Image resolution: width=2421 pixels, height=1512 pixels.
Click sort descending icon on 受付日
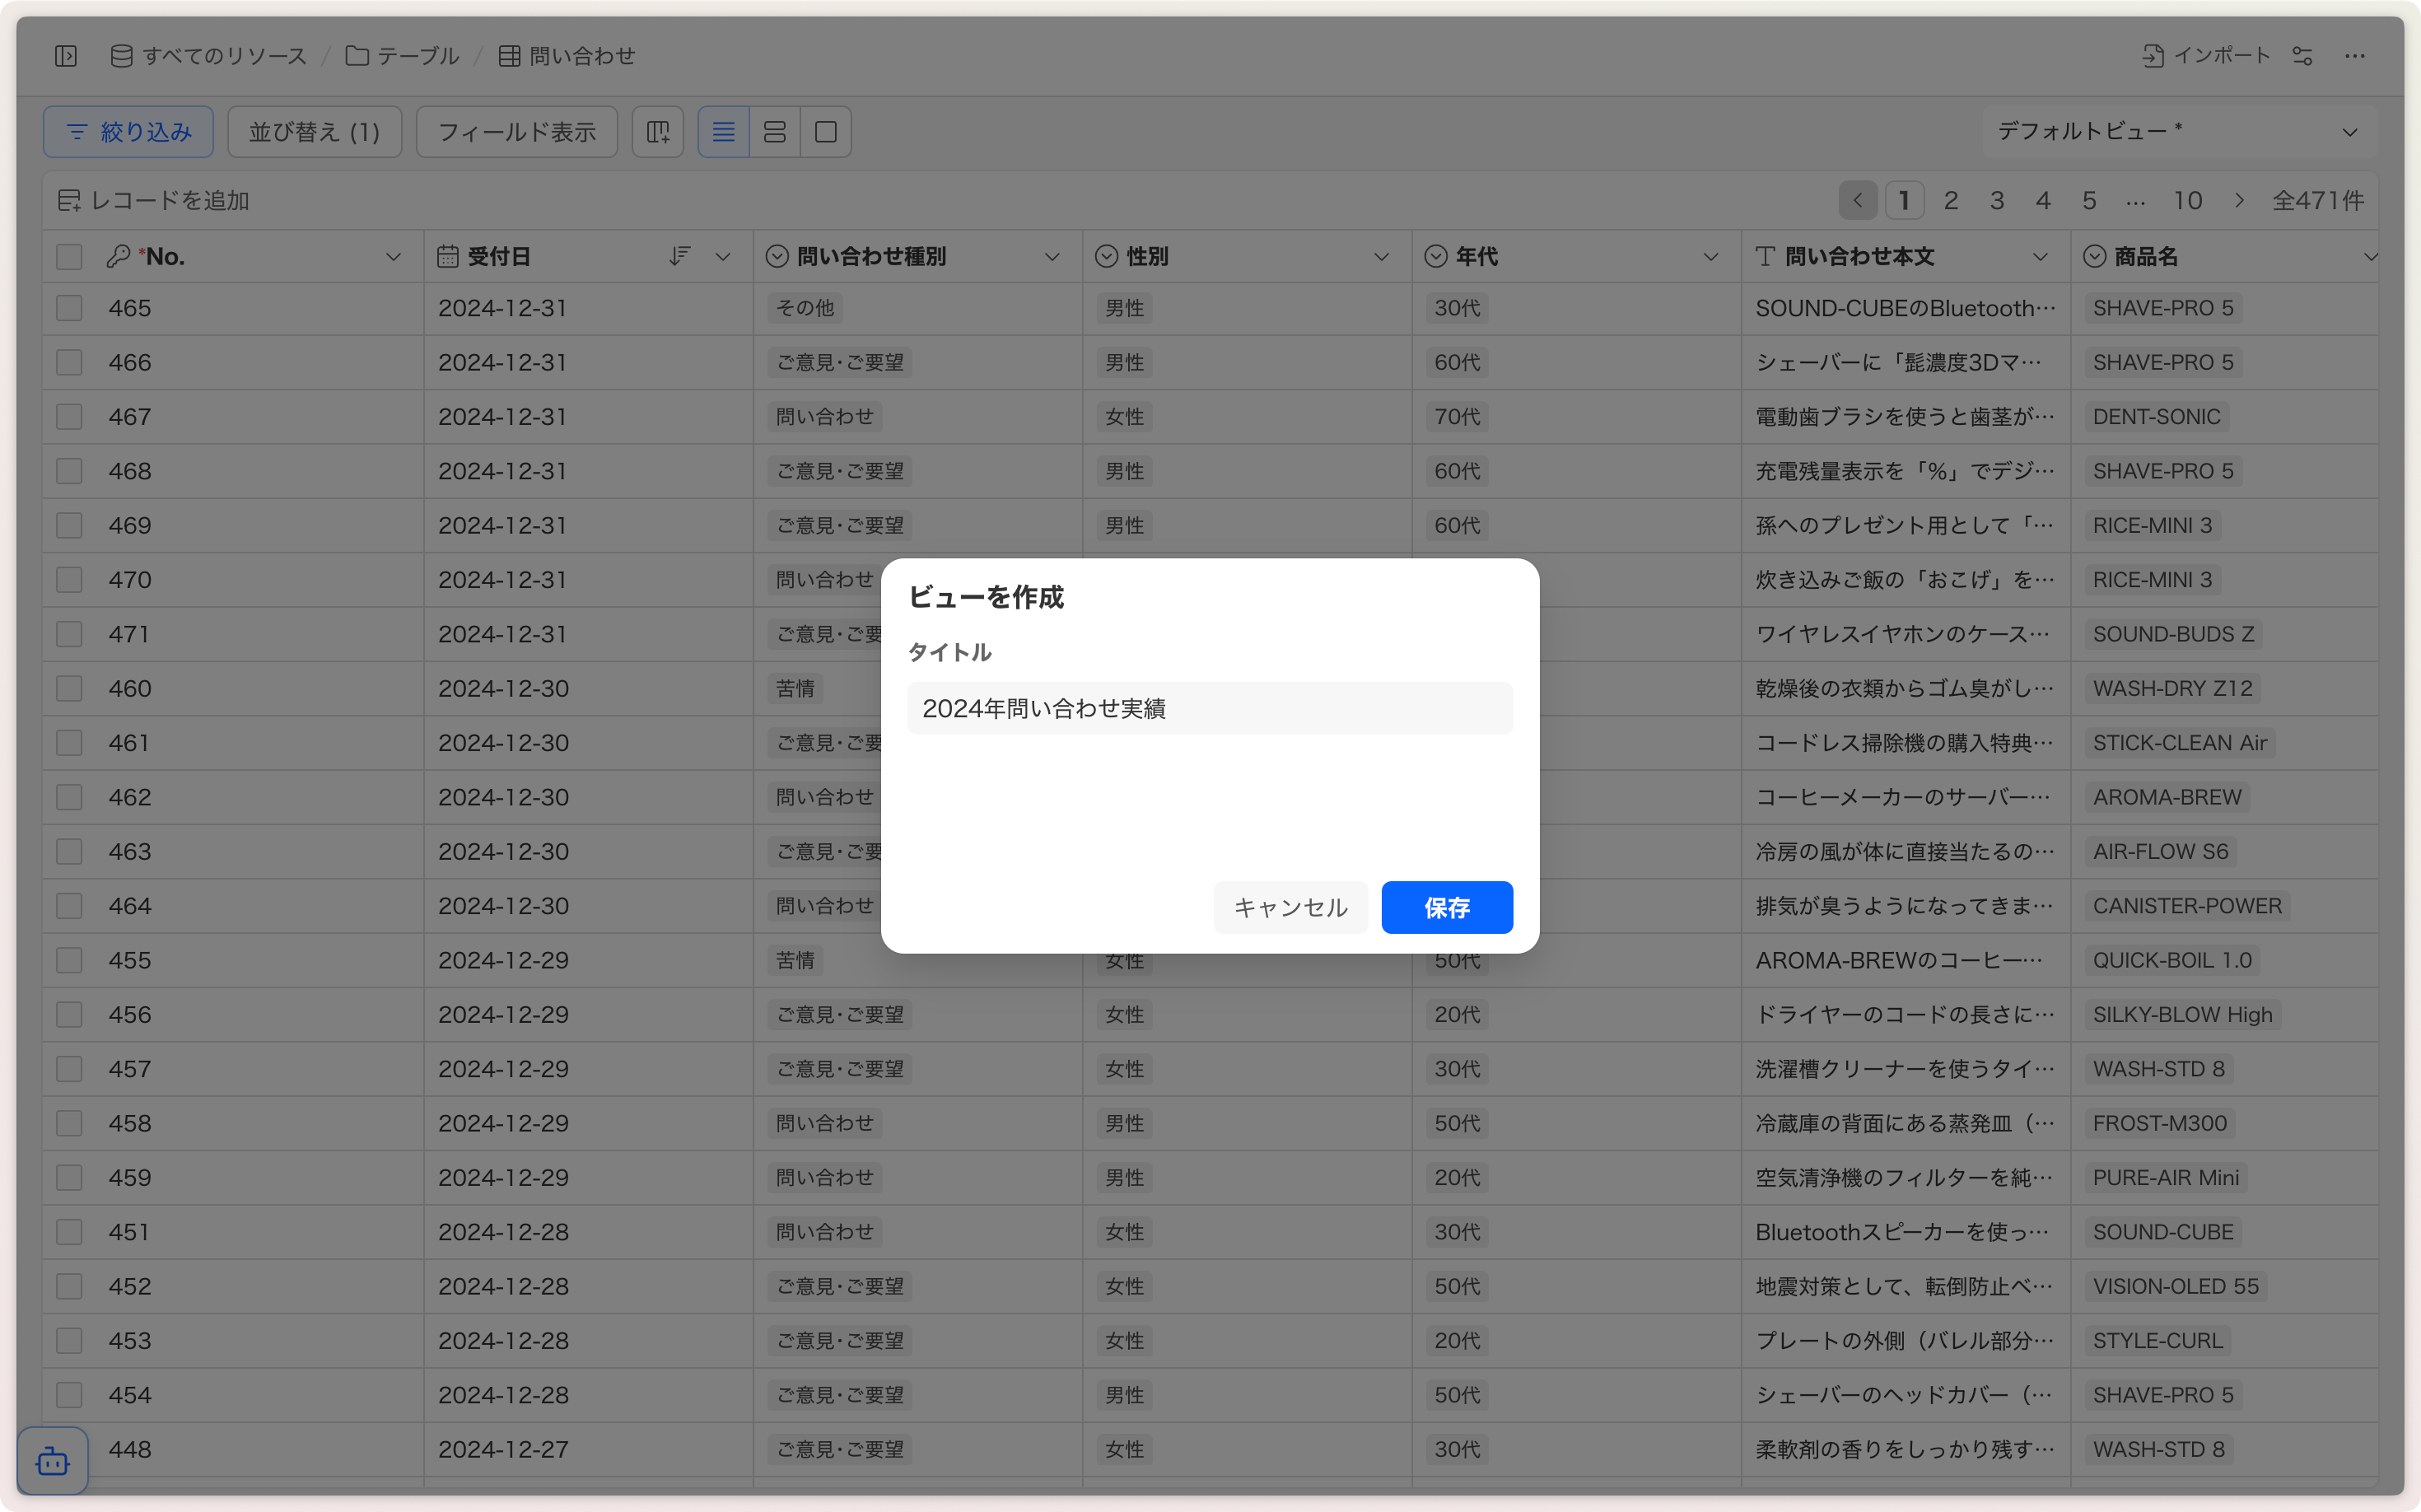(680, 257)
